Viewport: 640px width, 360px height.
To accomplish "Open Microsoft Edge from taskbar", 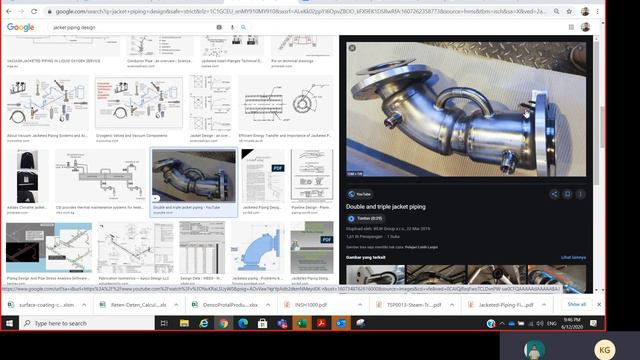I will pyautogui.click(x=243, y=323).
